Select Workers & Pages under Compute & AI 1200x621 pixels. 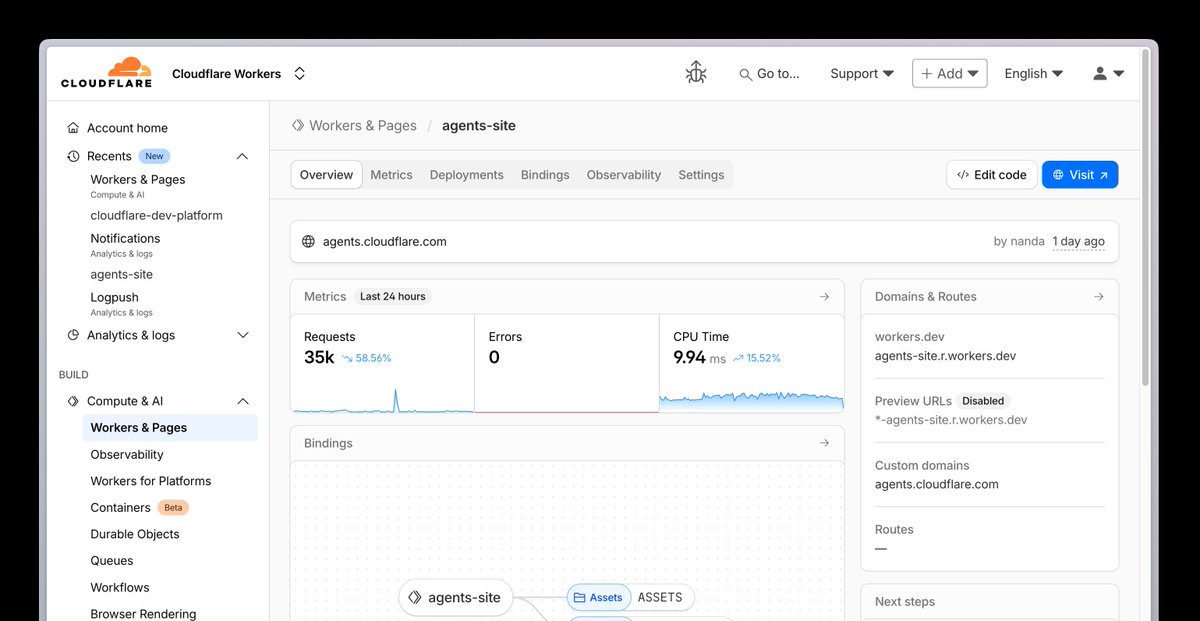click(x=170, y=427)
